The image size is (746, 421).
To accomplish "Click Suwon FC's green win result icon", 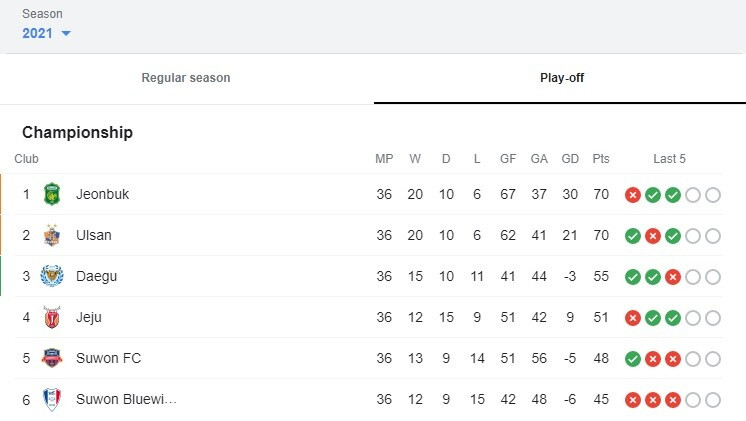I will (633, 359).
